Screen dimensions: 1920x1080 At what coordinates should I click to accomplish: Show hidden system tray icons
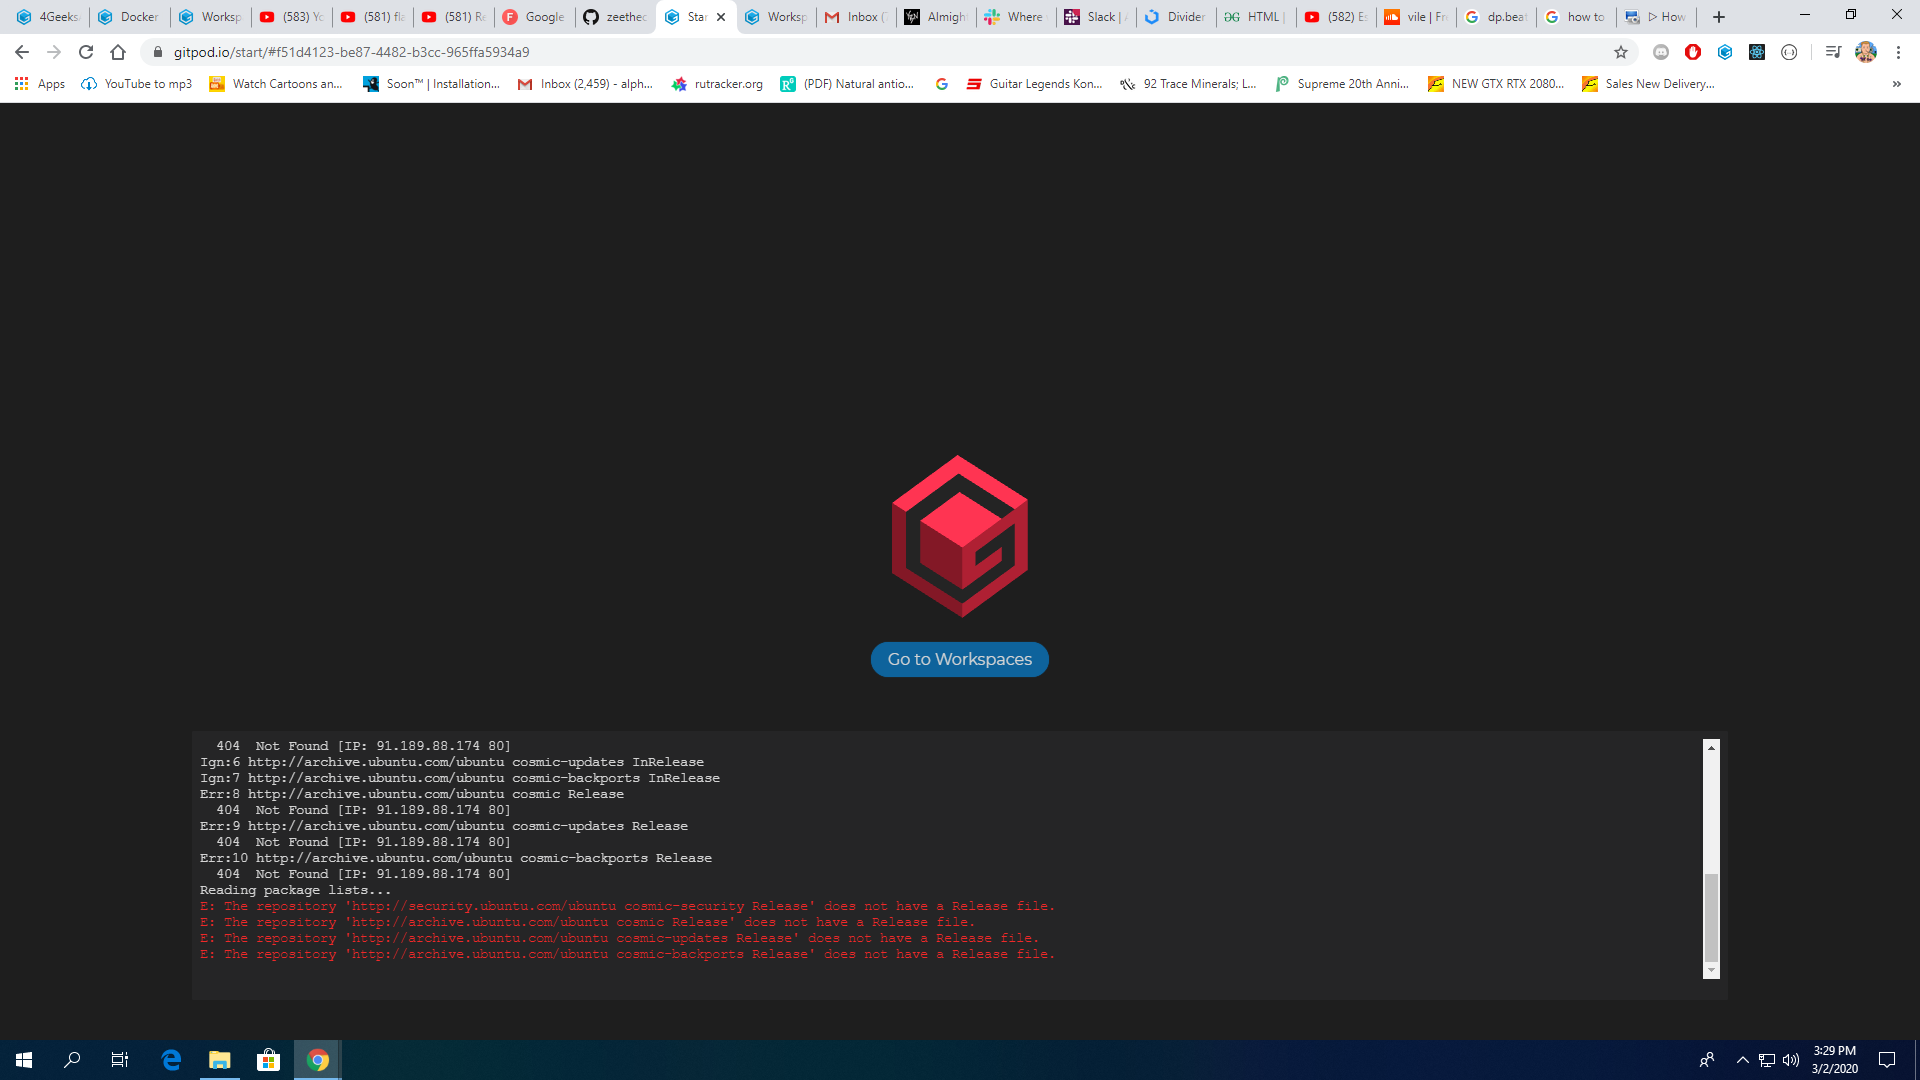[1743, 1060]
